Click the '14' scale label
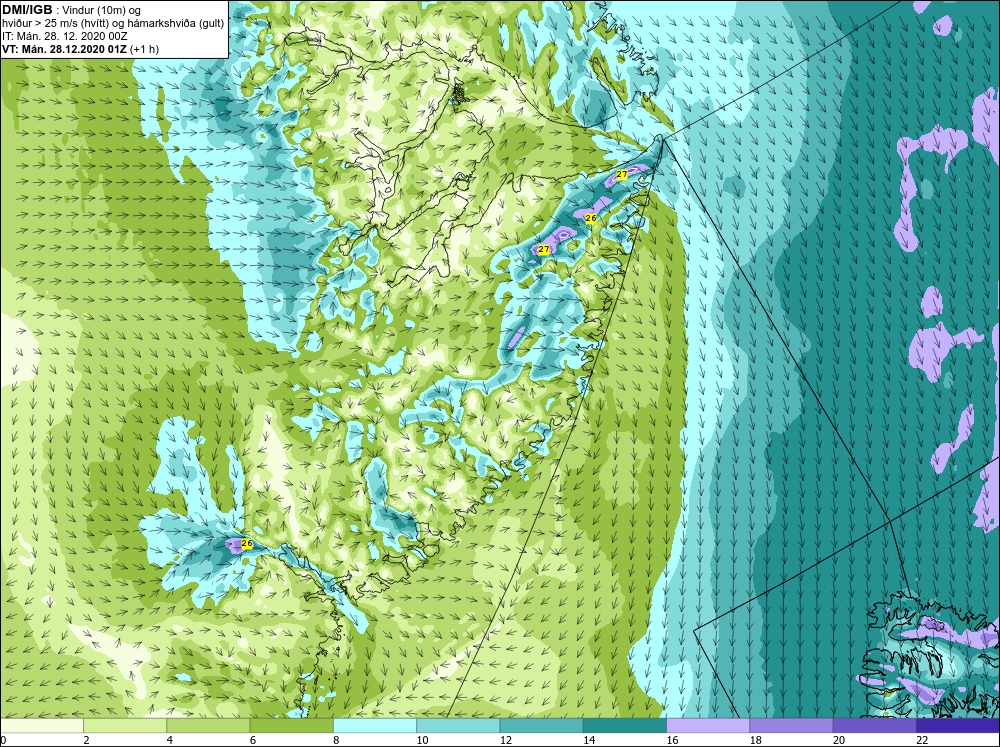 589,740
